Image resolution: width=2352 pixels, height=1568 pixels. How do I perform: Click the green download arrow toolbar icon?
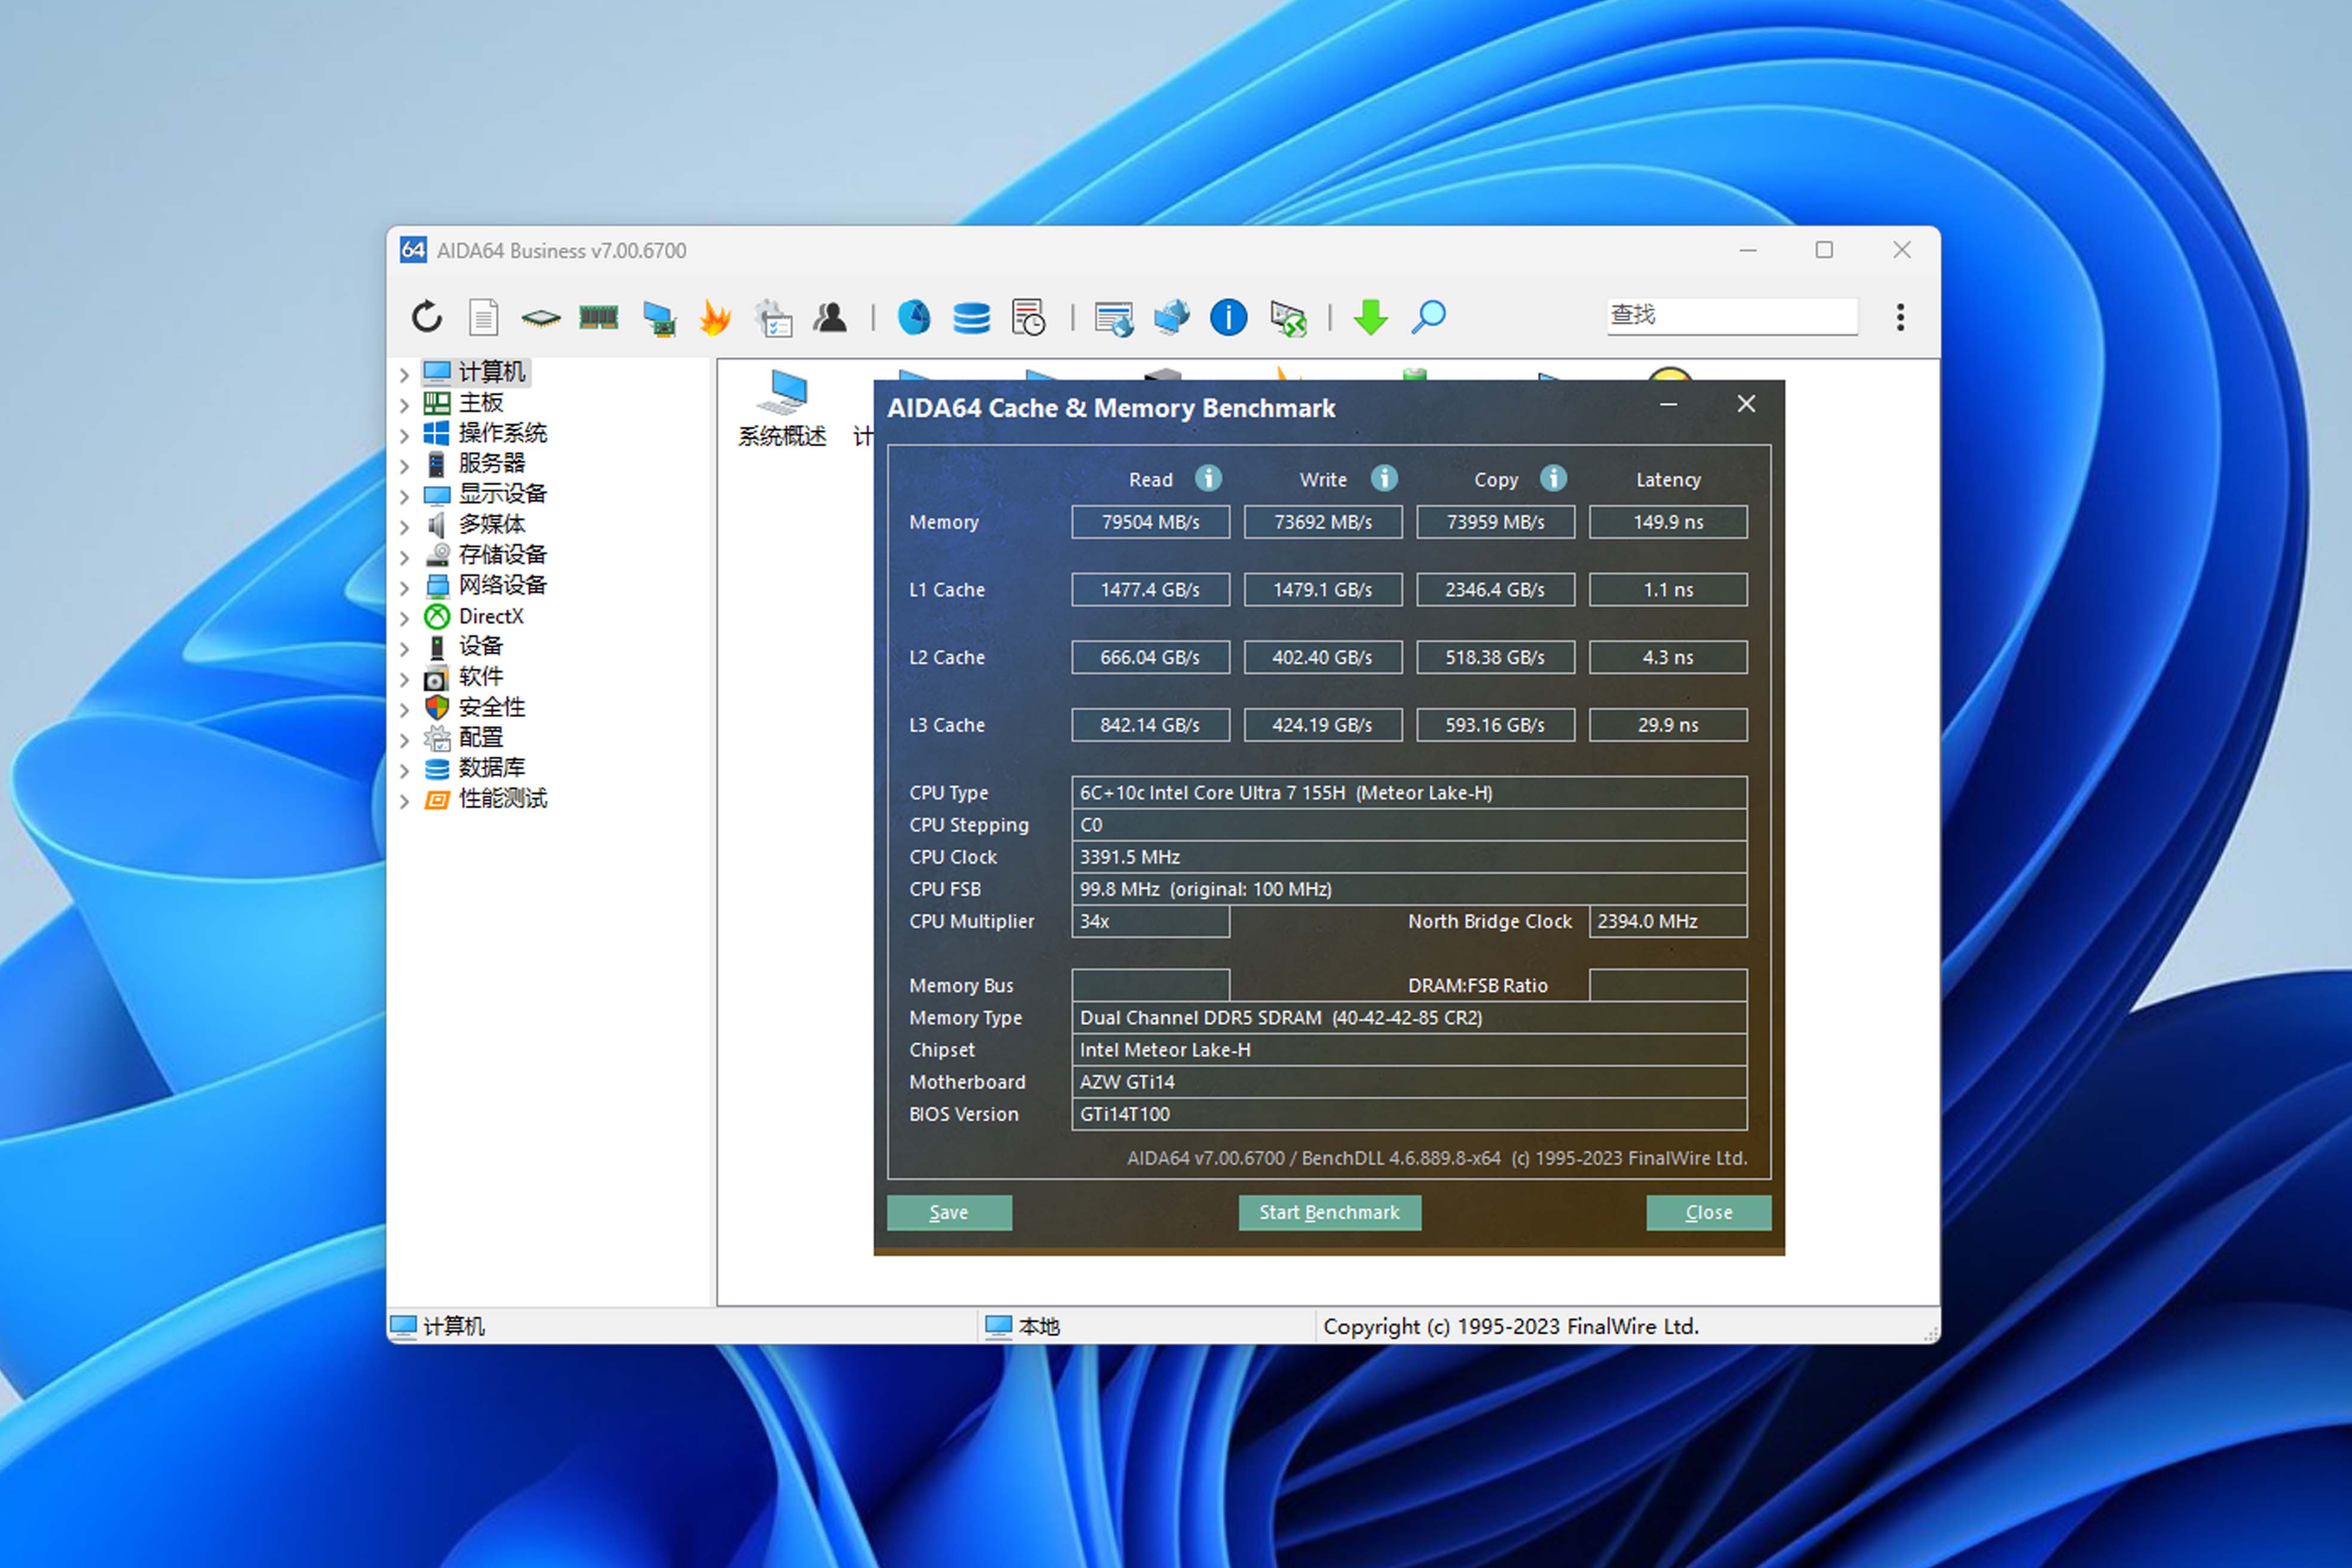pos(1371,318)
